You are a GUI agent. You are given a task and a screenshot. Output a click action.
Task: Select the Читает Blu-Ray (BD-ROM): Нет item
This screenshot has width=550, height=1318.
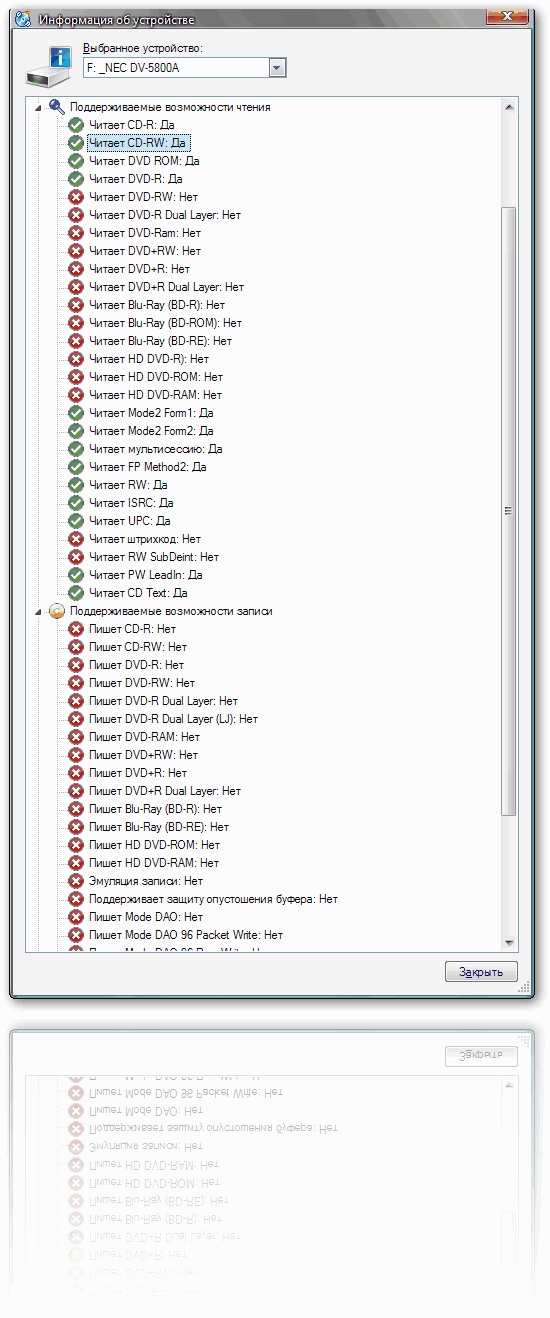(x=165, y=323)
